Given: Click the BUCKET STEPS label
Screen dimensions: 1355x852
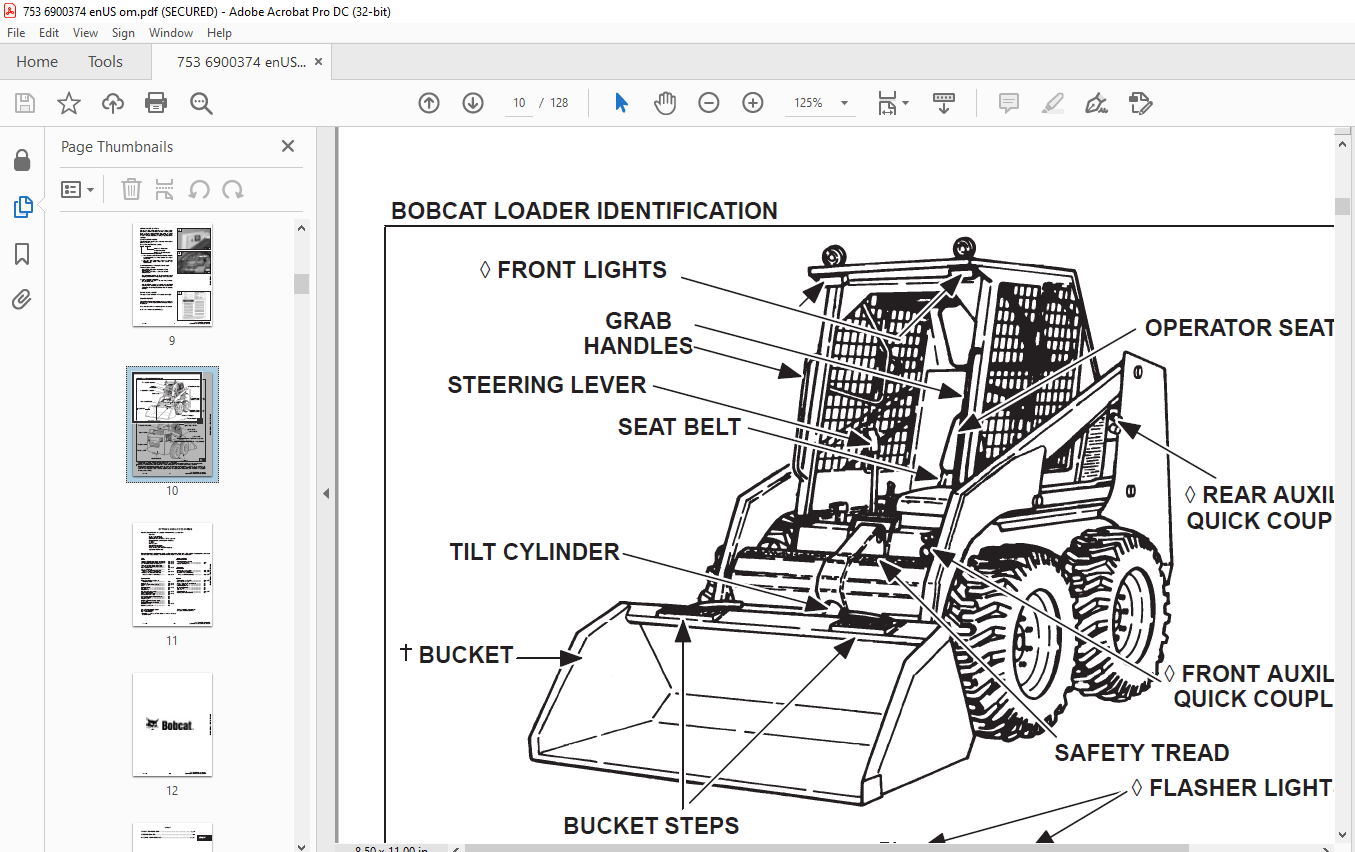Looking at the screenshot, I should [651, 826].
